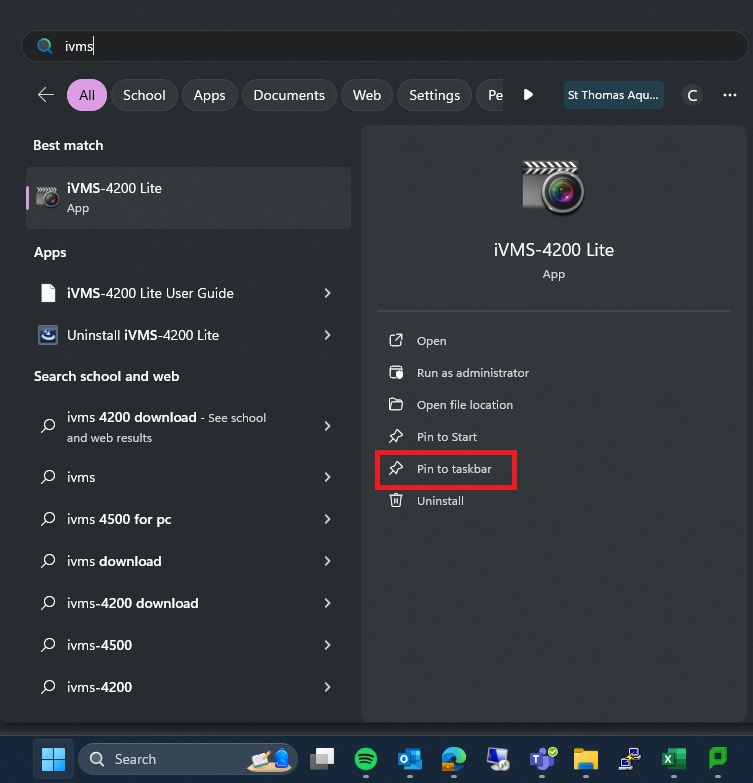Select the ivms-4500 suggestion
The image size is (753, 783).
click(99, 645)
